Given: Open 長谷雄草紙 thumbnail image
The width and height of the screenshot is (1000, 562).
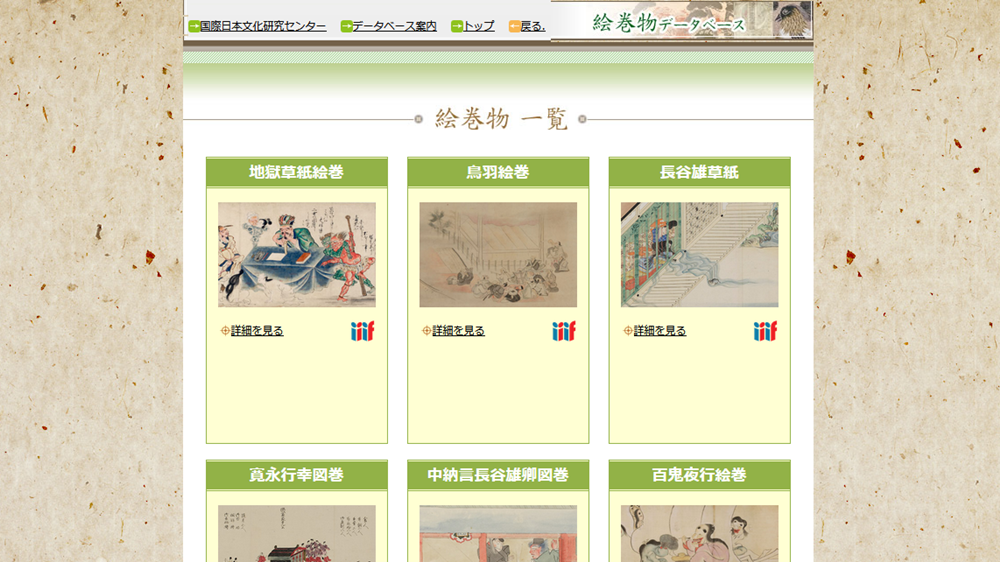Looking at the screenshot, I should click(700, 255).
